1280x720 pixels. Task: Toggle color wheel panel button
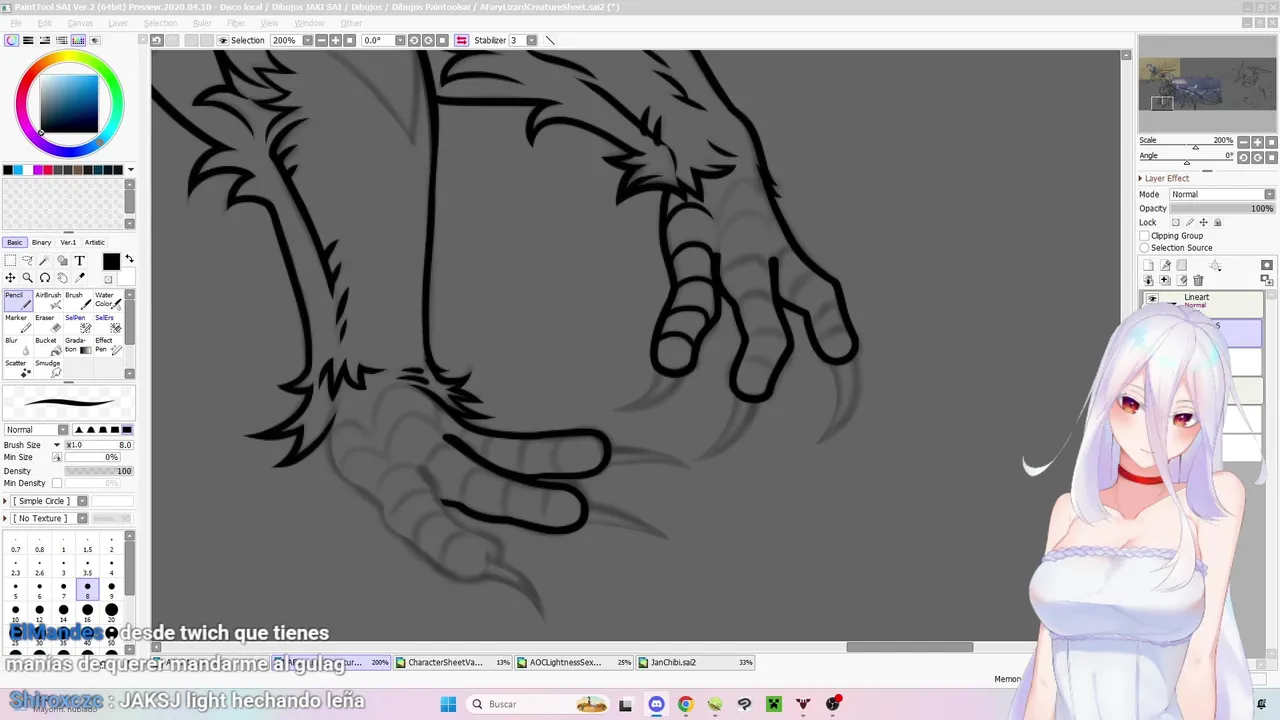[11, 40]
